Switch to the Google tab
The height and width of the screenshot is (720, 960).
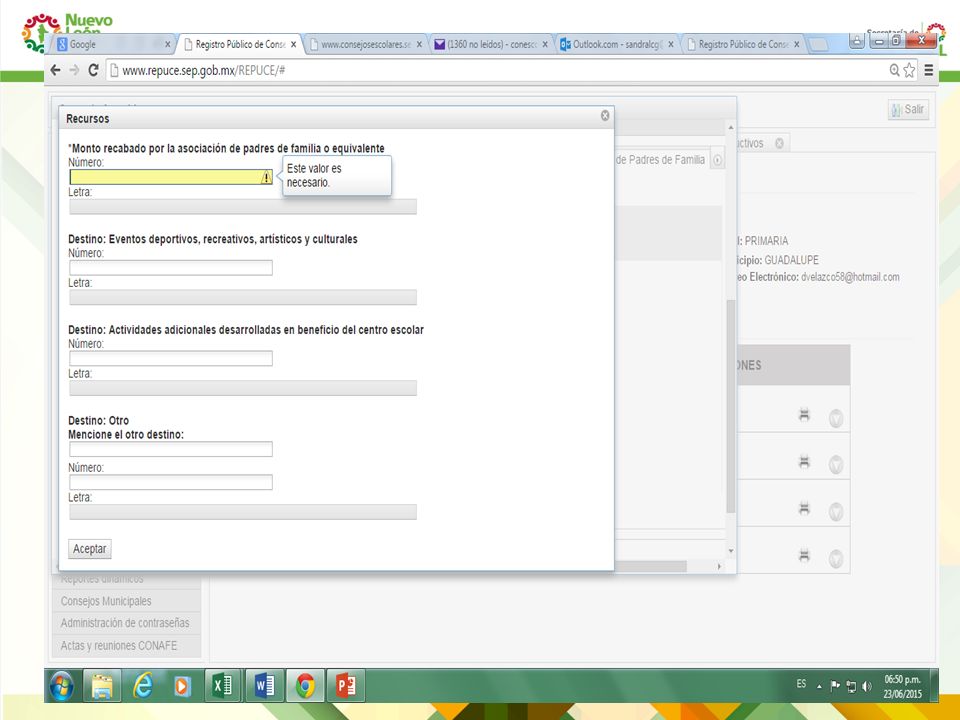(110, 44)
